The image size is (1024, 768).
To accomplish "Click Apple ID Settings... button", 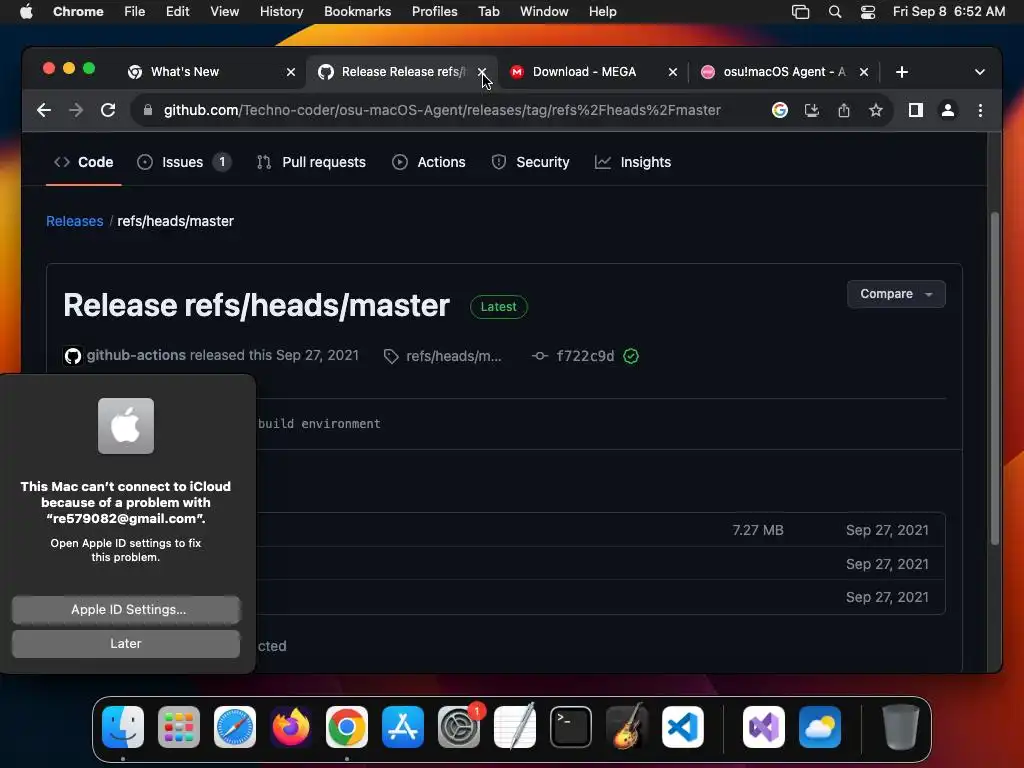I will click(126, 609).
